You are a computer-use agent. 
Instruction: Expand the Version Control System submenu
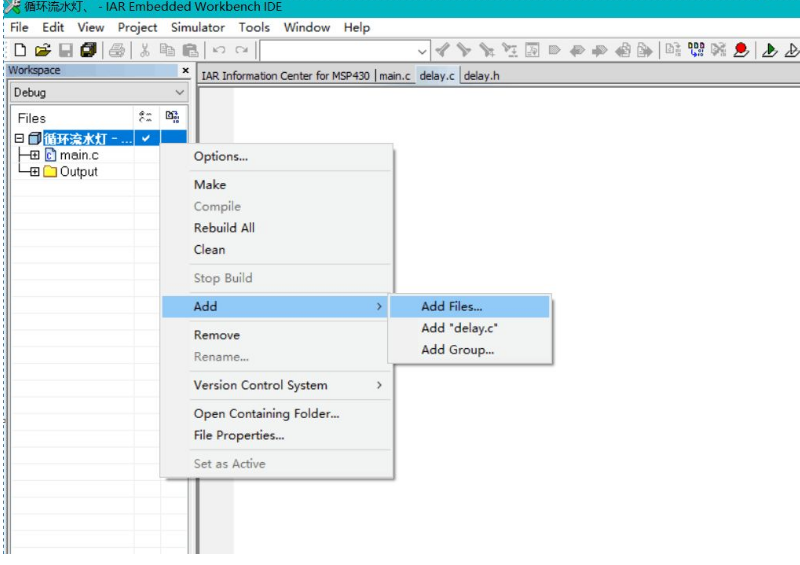(x=379, y=385)
